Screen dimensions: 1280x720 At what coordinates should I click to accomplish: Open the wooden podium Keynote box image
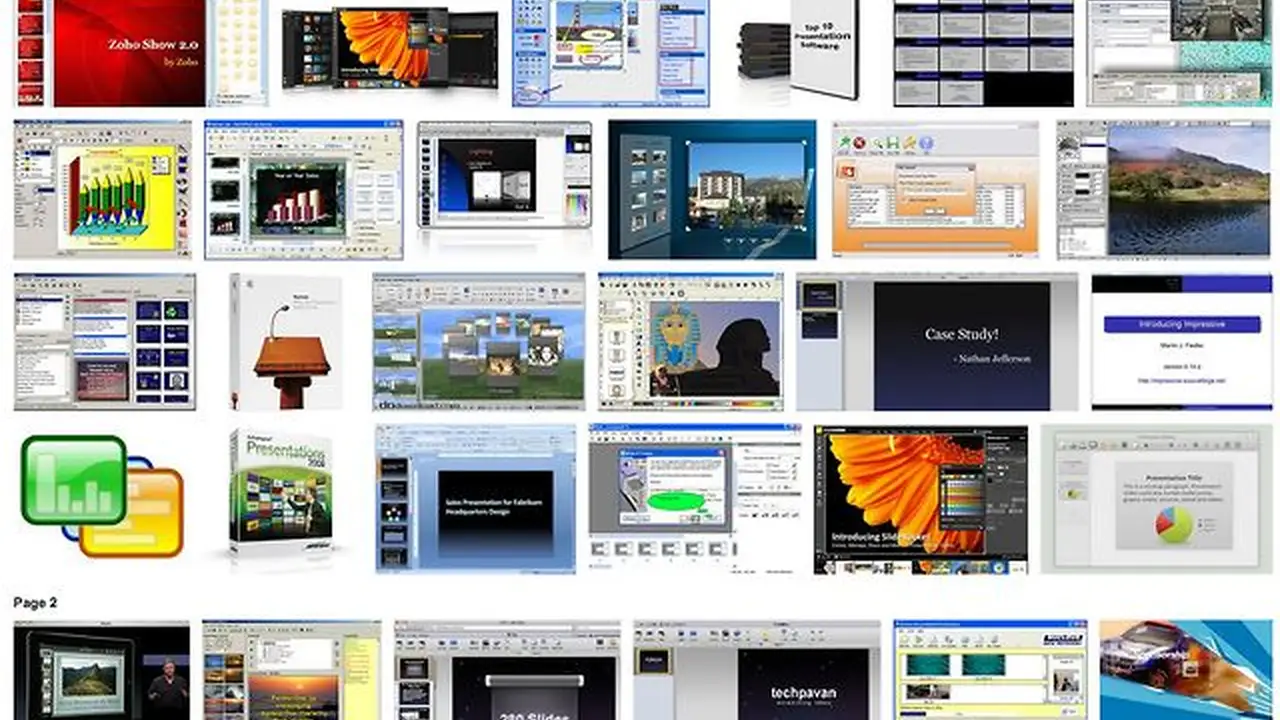[x=288, y=342]
